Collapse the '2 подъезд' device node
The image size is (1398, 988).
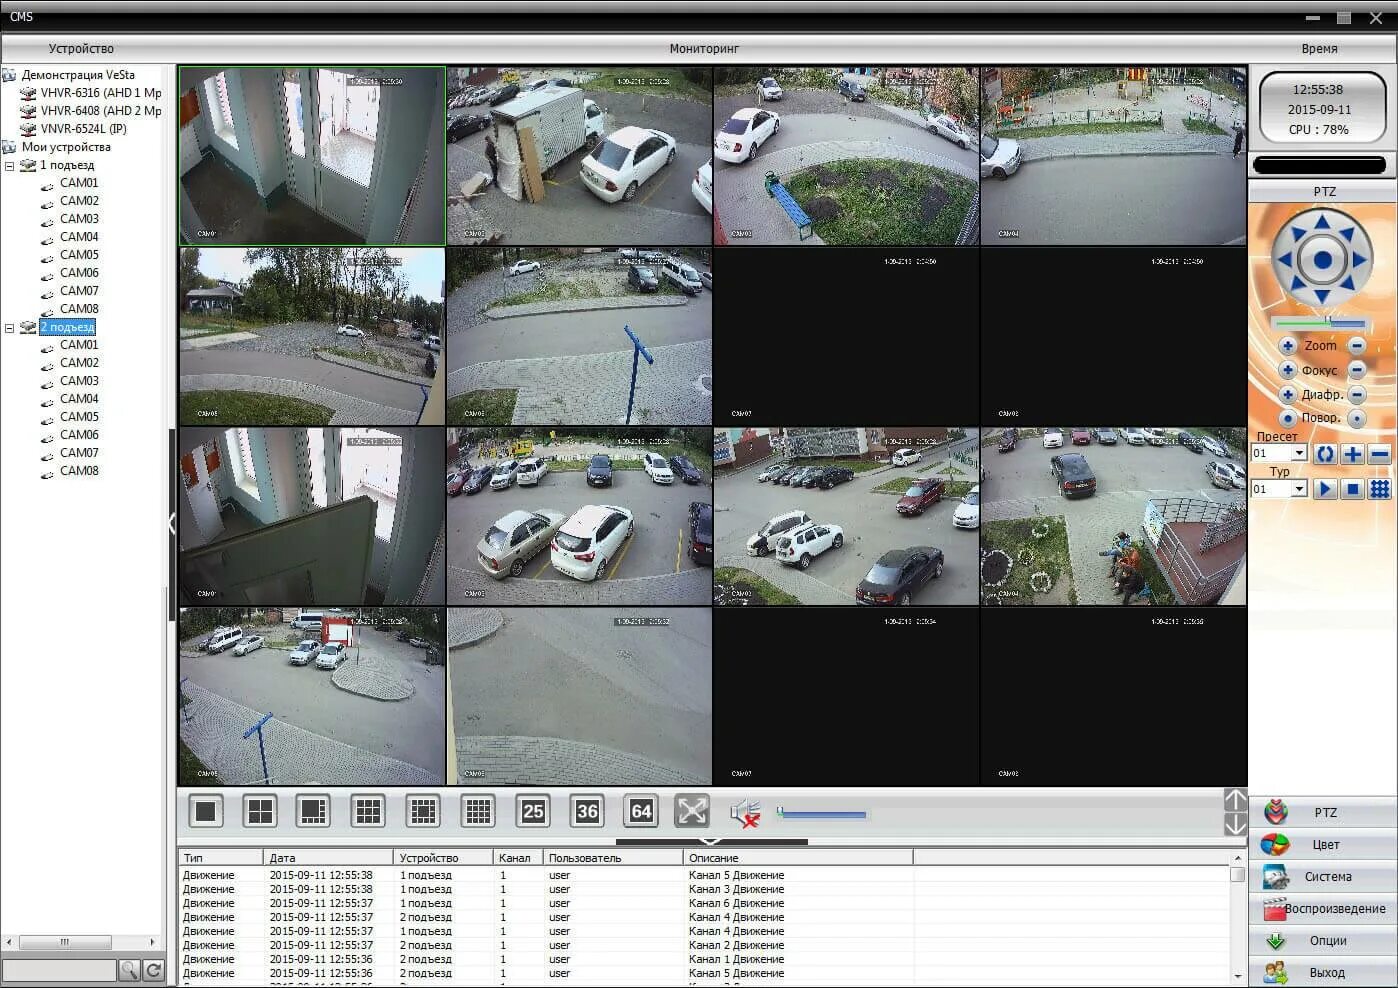pos(9,328)
